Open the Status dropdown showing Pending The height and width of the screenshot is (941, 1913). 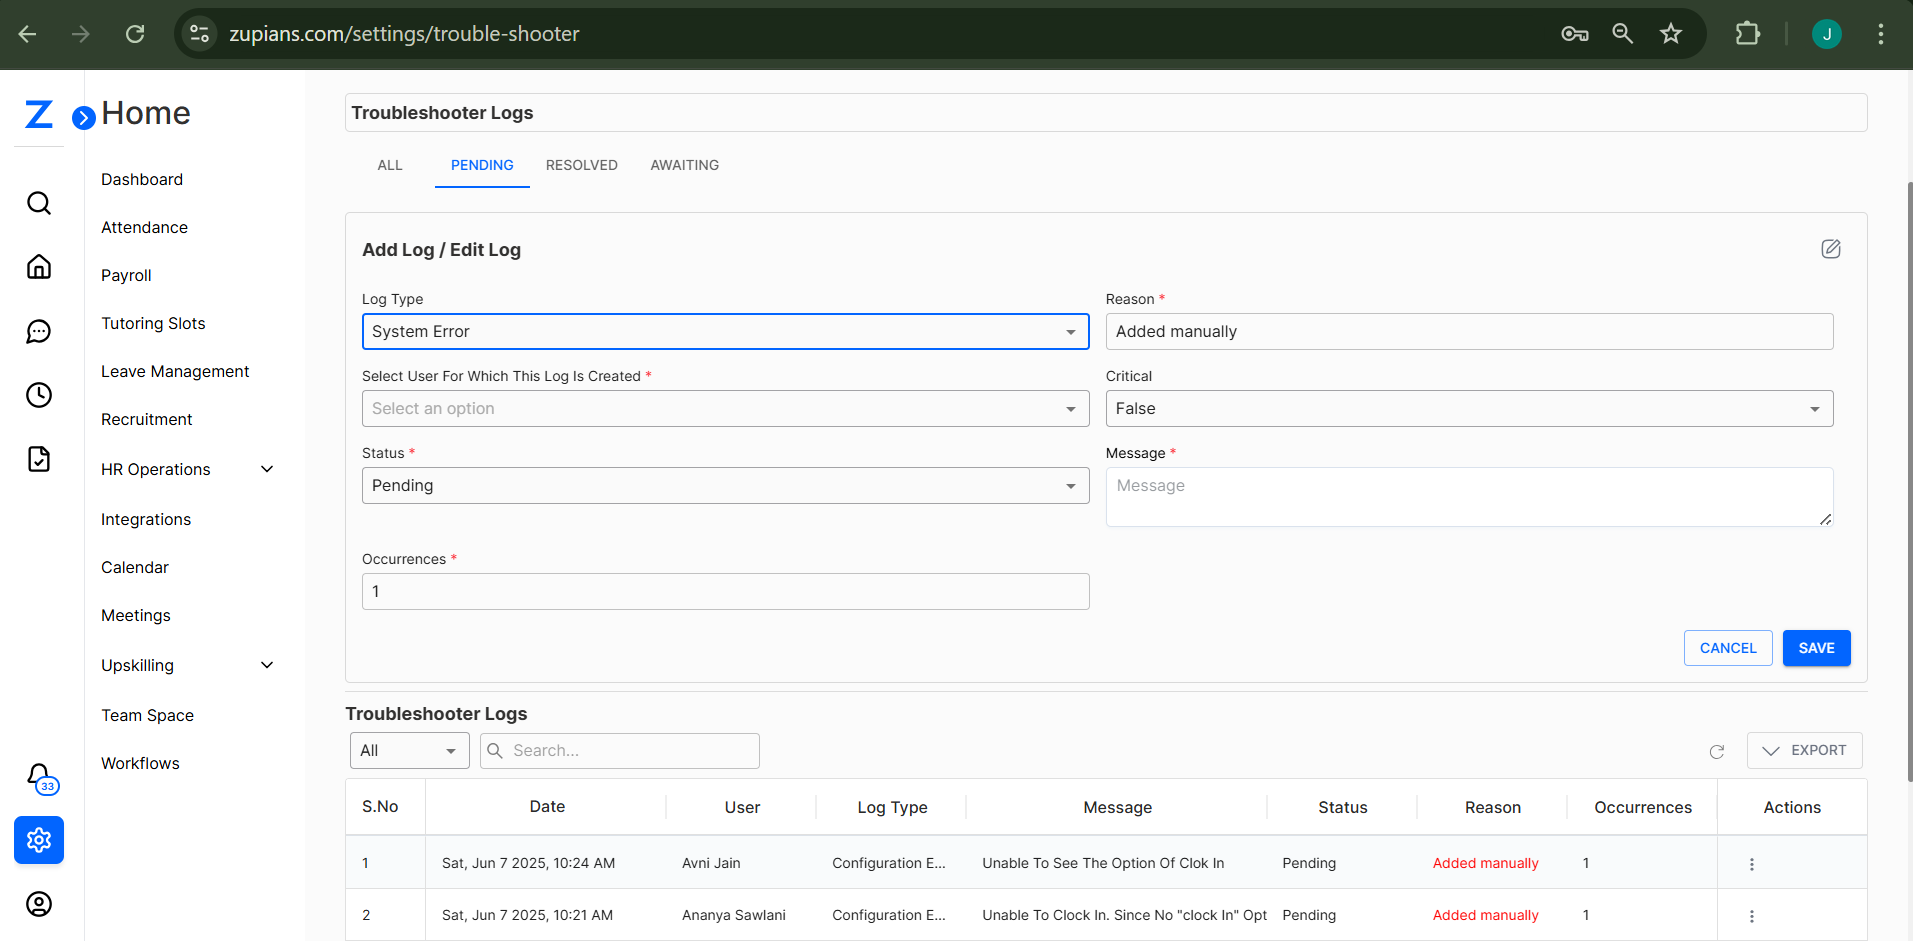tap(725, 486)
